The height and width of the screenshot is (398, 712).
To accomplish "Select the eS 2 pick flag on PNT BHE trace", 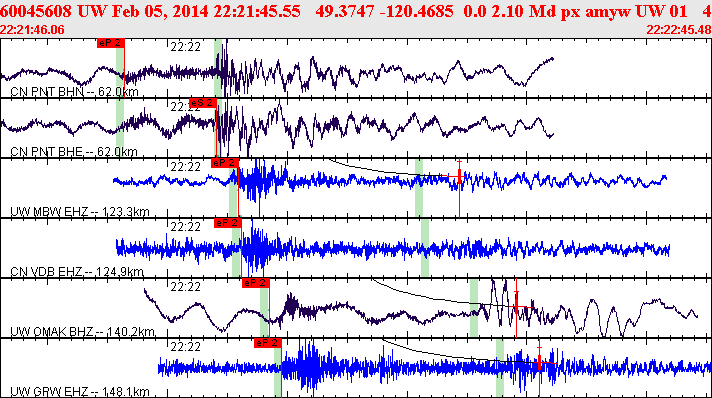I will [203, 103].
